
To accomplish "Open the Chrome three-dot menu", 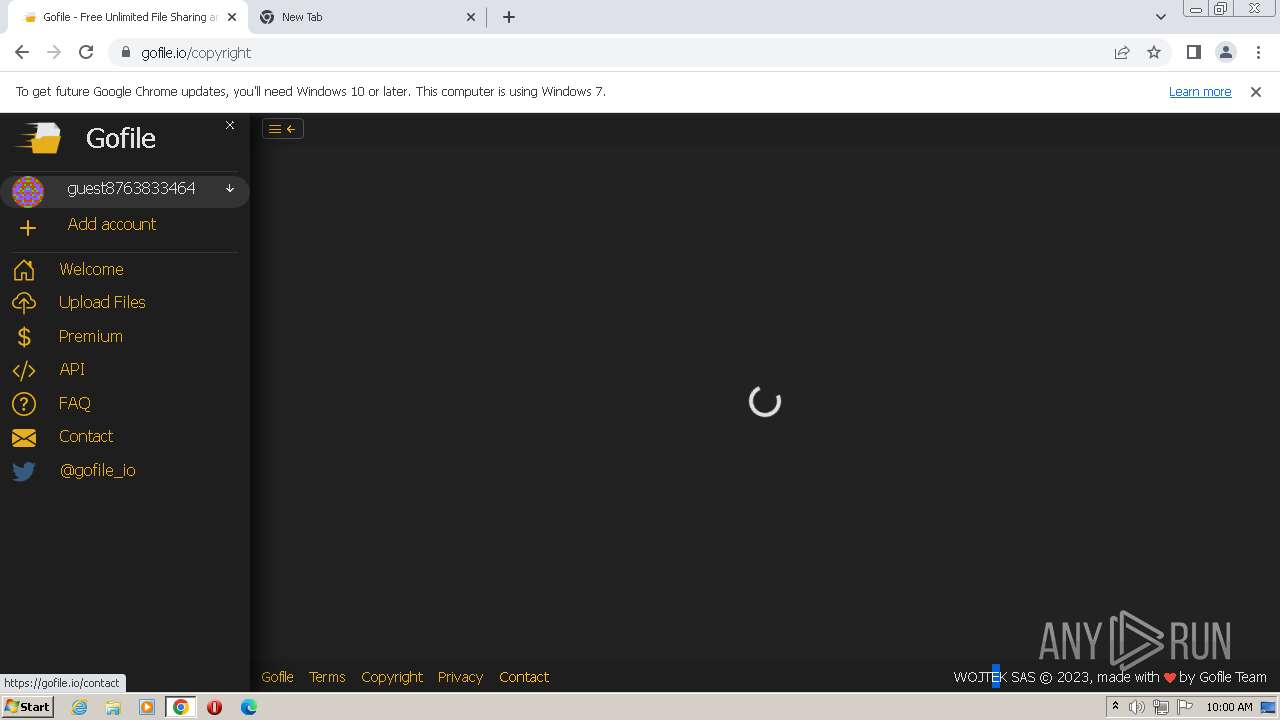I will click(1257, 52).
